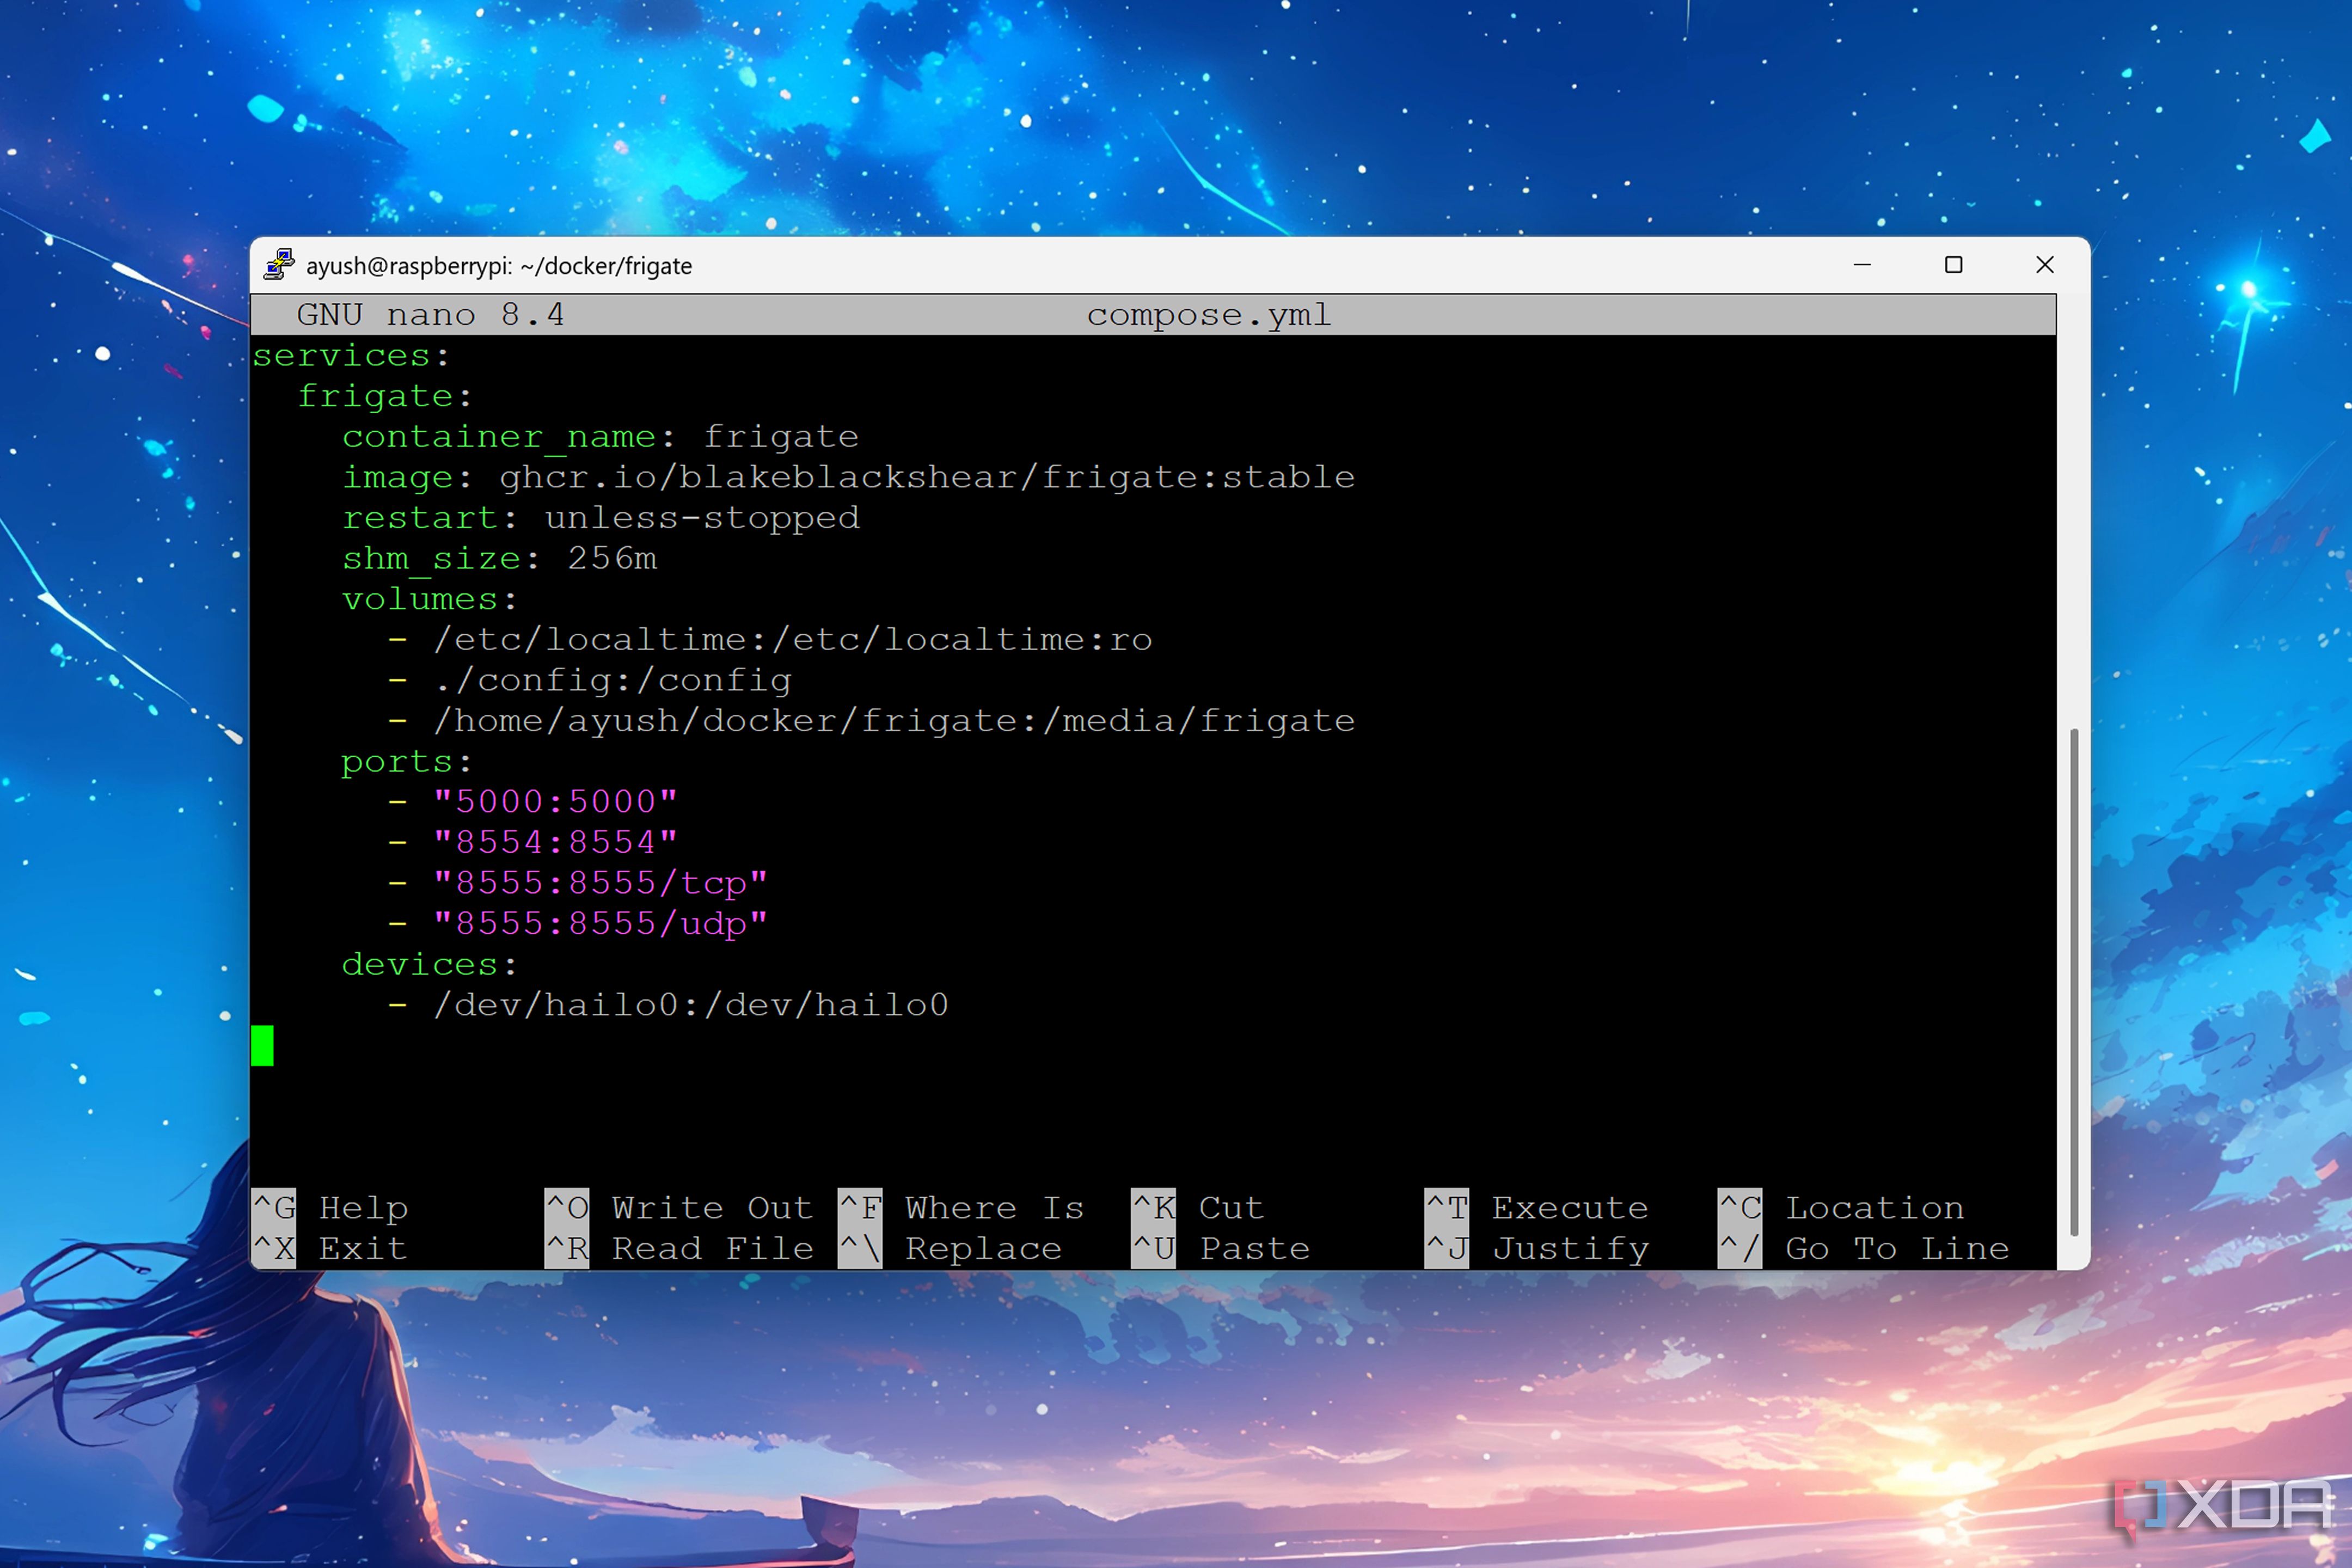The image size is (2352, 1568).
Task: Click the 'container_name: frigate' line
Action: pos(600,437)
